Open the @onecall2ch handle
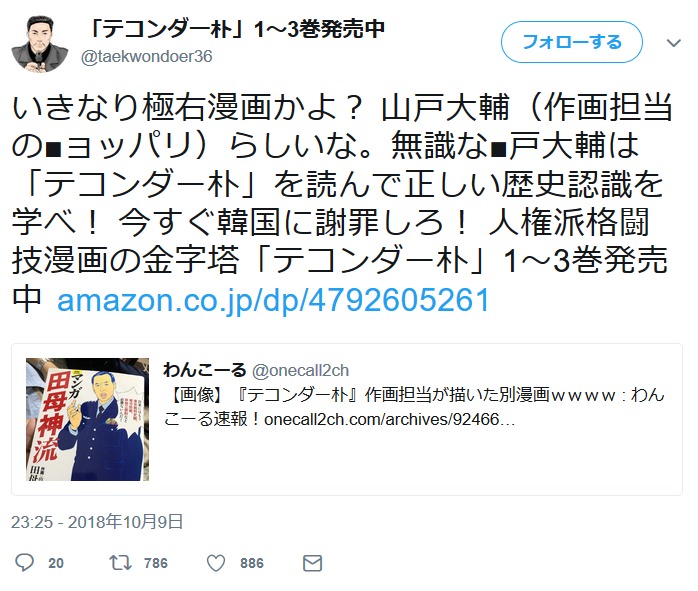This screenshot has height=591, width=698. point(300,370)
